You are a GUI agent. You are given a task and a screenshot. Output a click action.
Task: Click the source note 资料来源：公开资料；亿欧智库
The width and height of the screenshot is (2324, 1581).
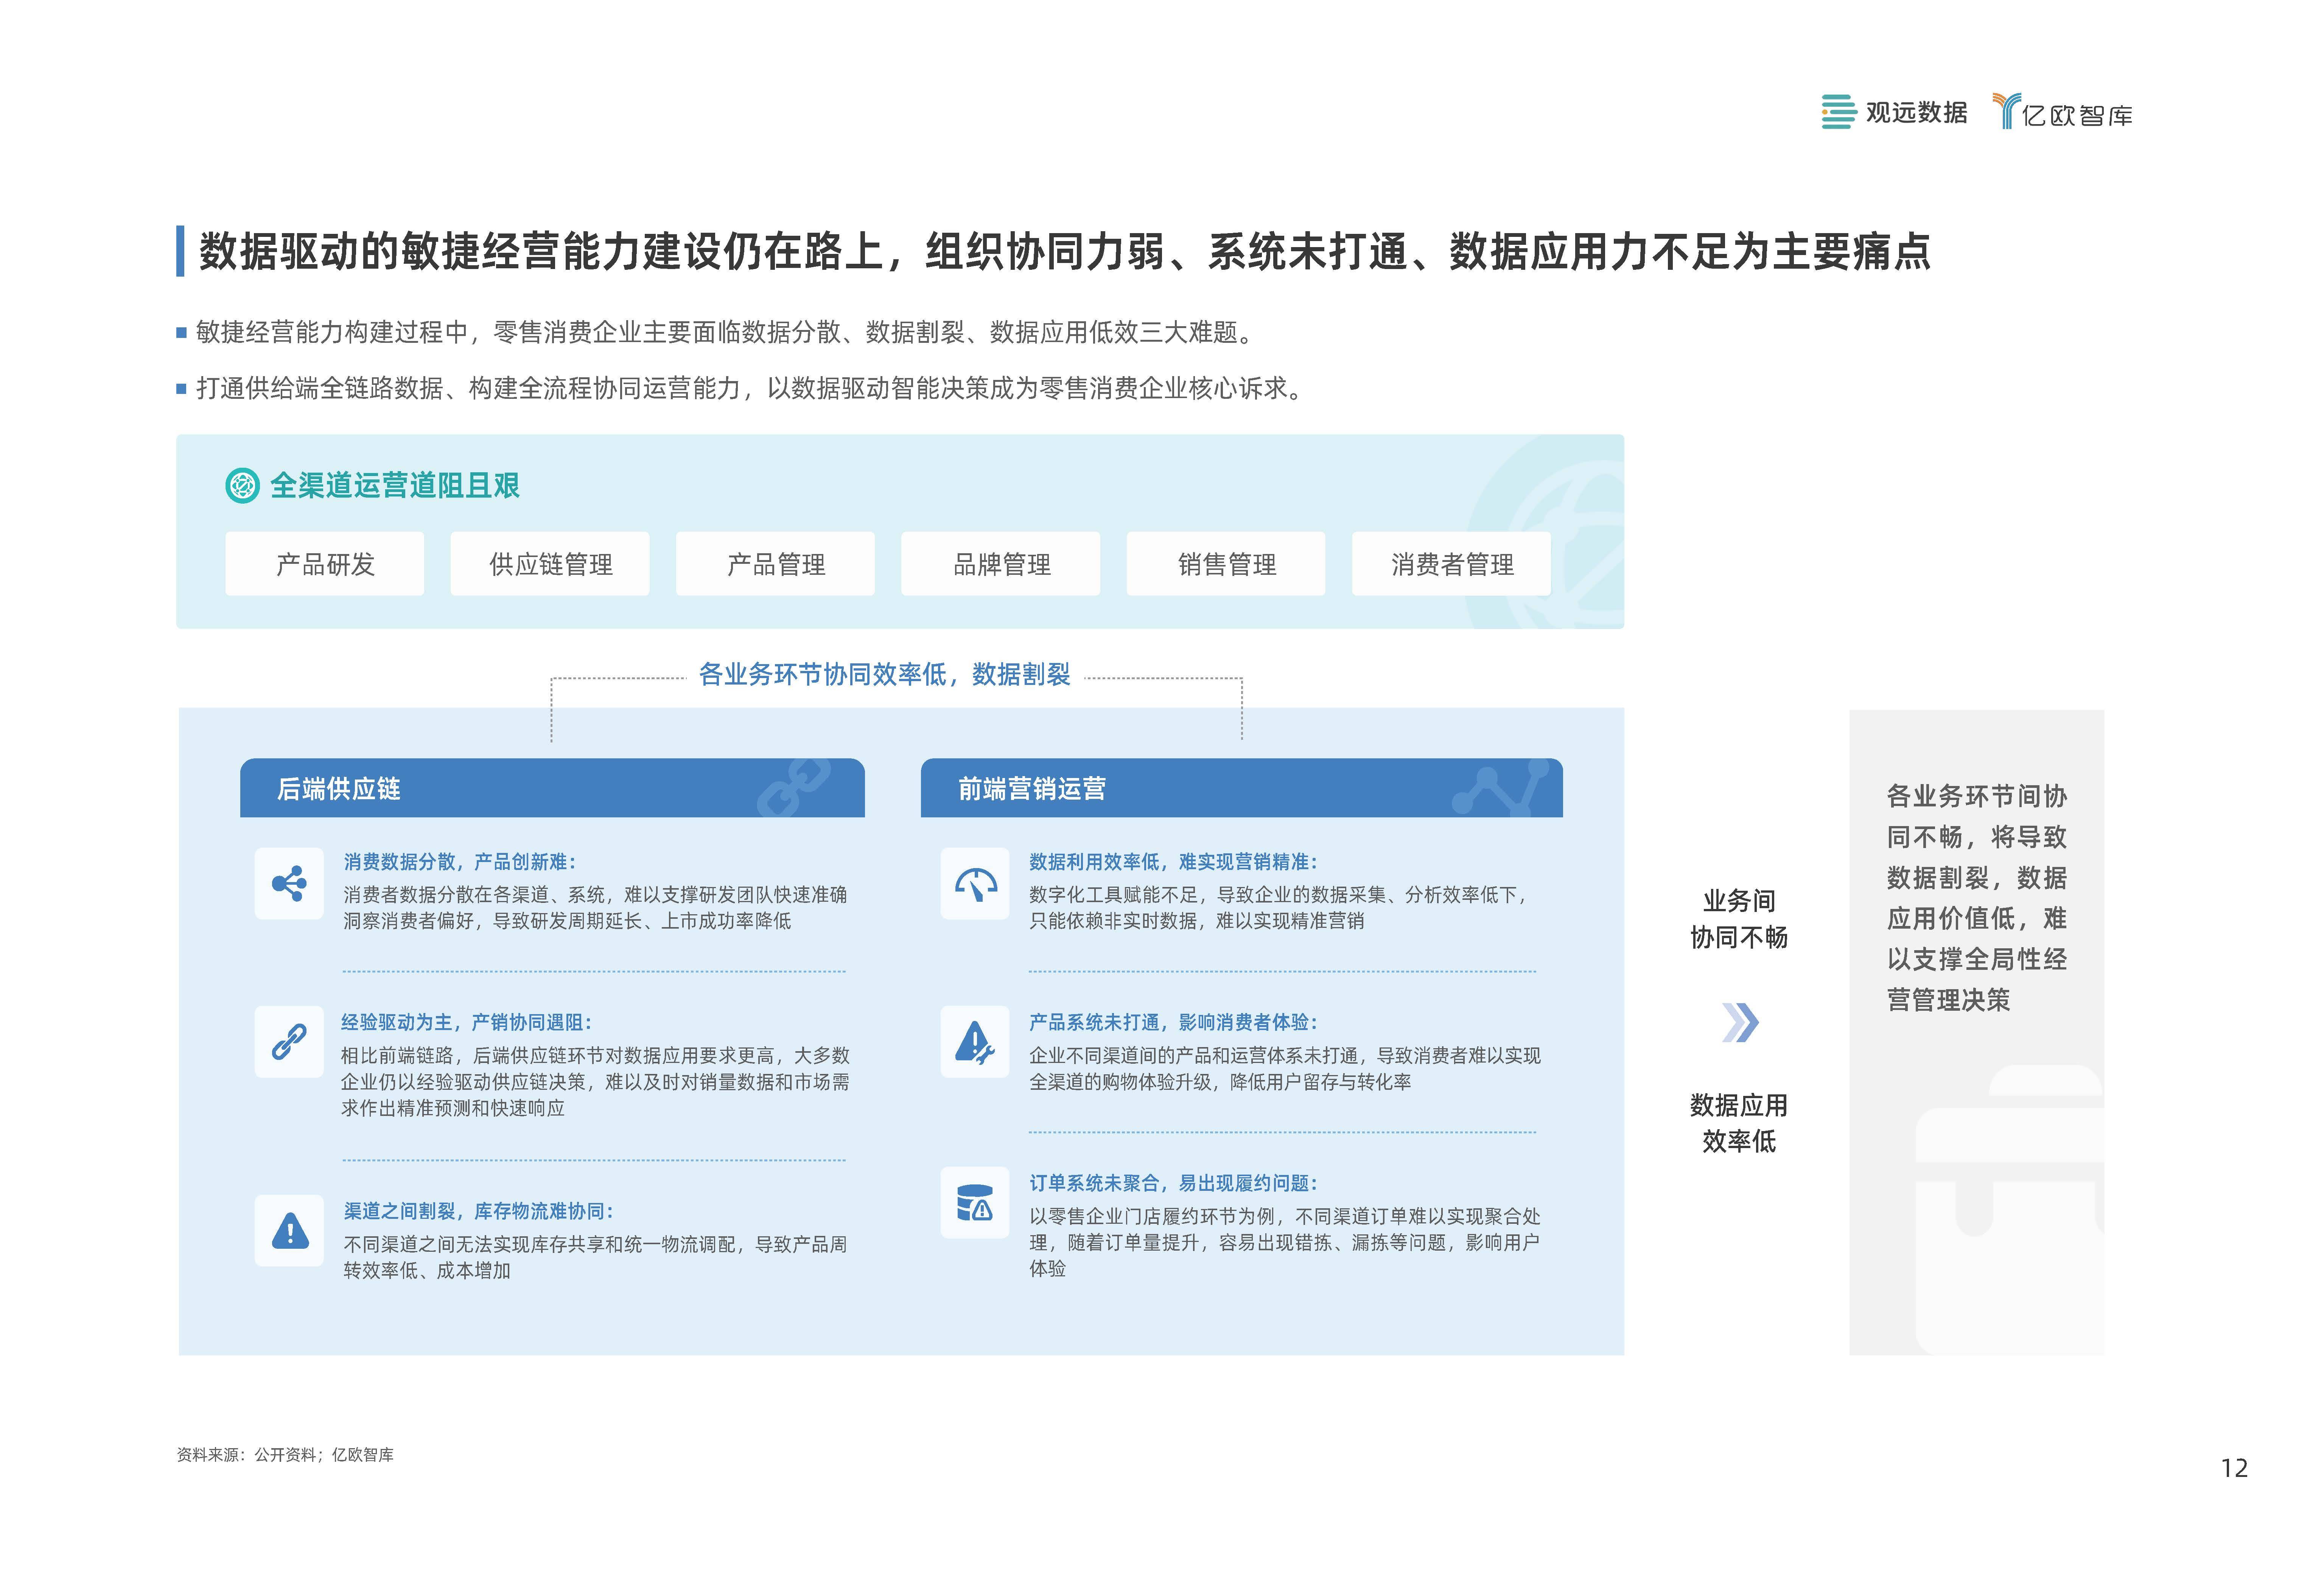point(285,1455)
